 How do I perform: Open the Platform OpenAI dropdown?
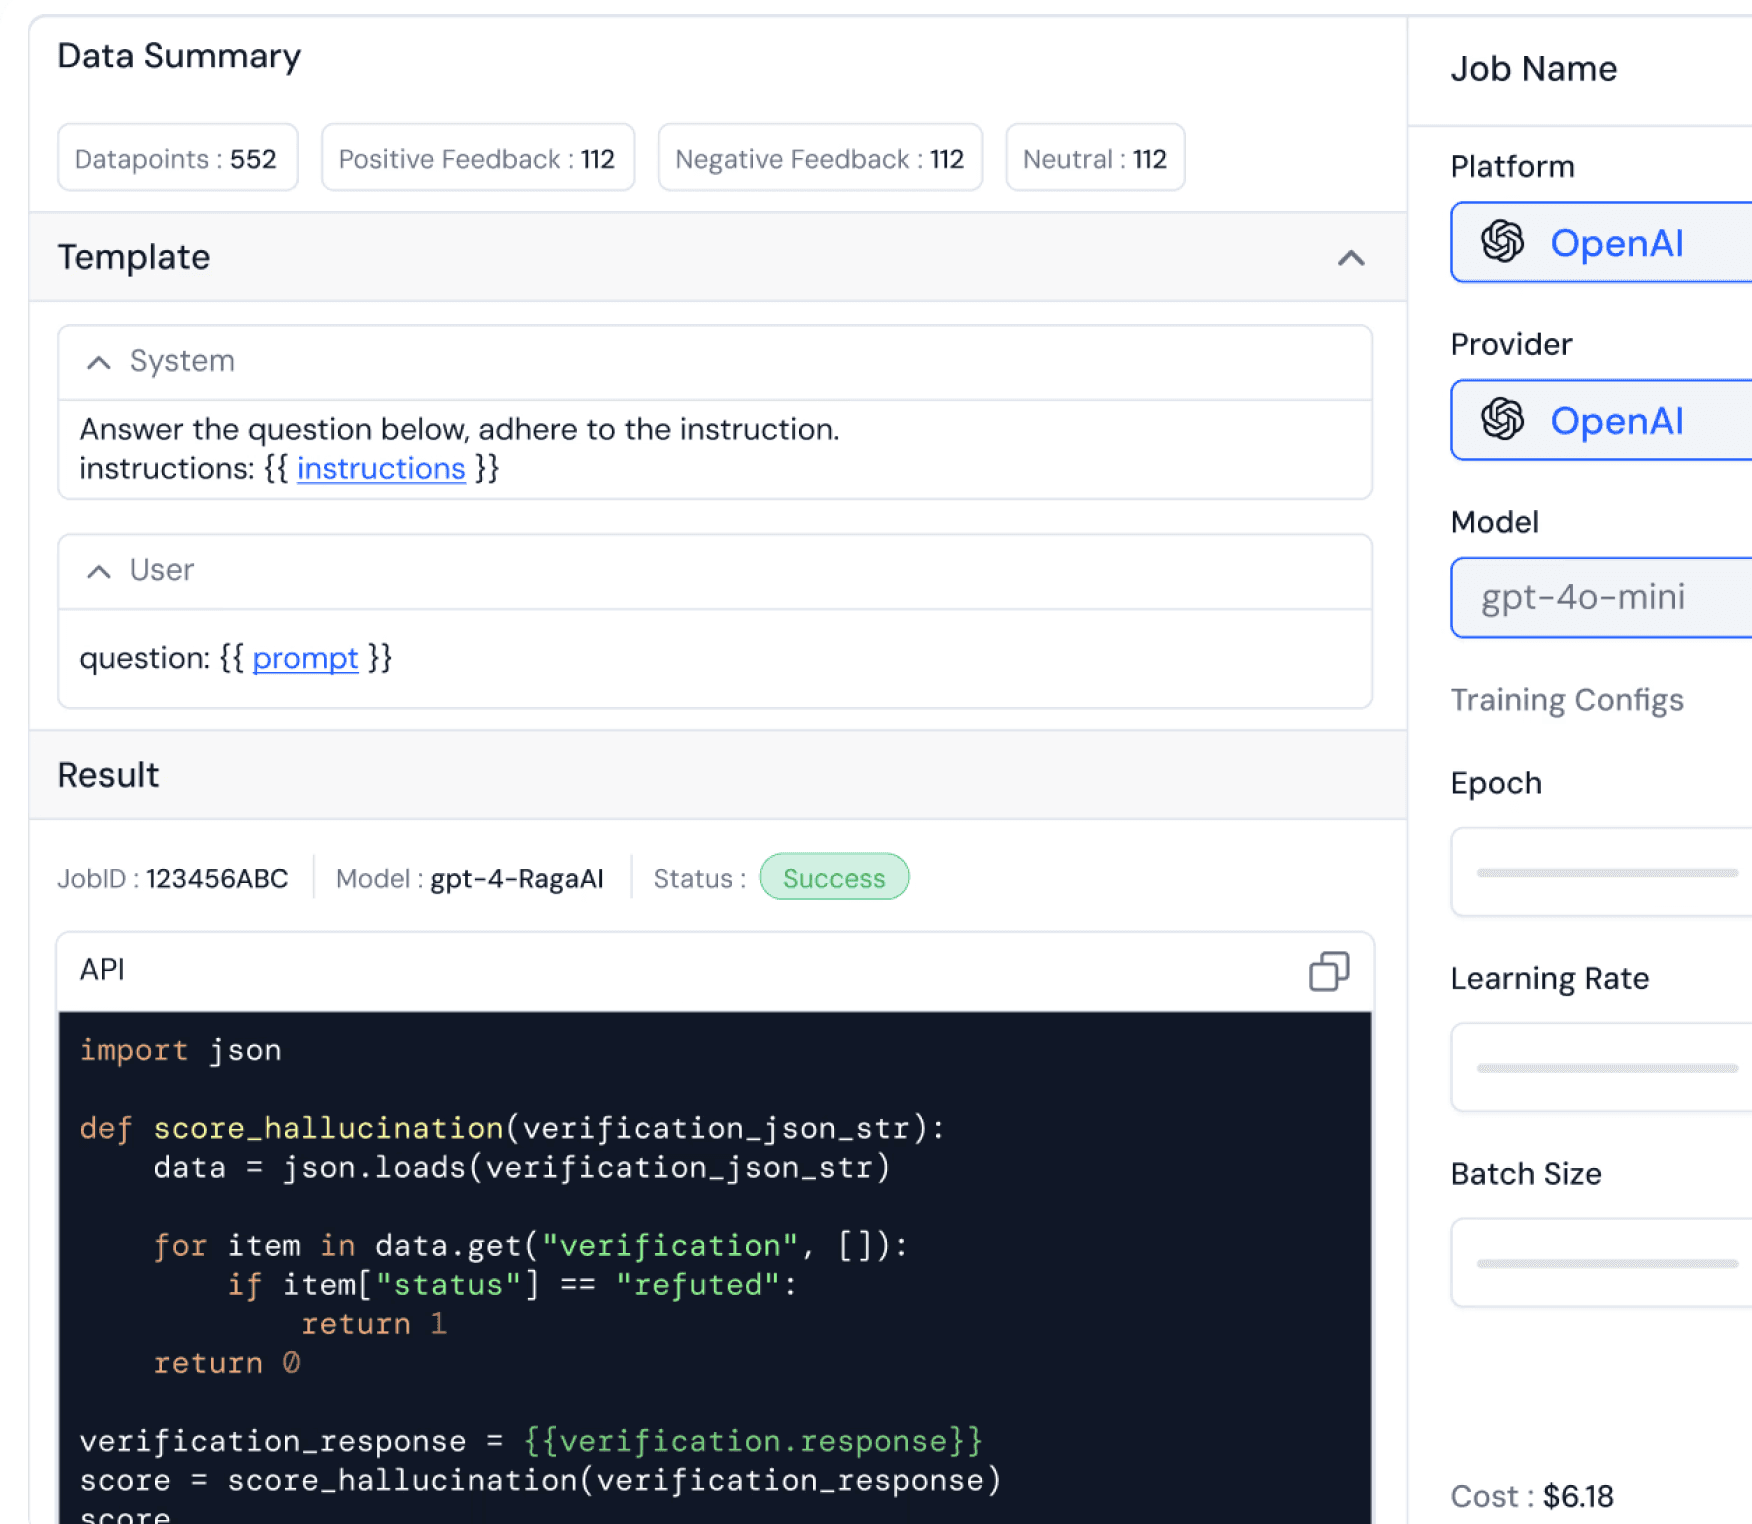click(1601, 242)
